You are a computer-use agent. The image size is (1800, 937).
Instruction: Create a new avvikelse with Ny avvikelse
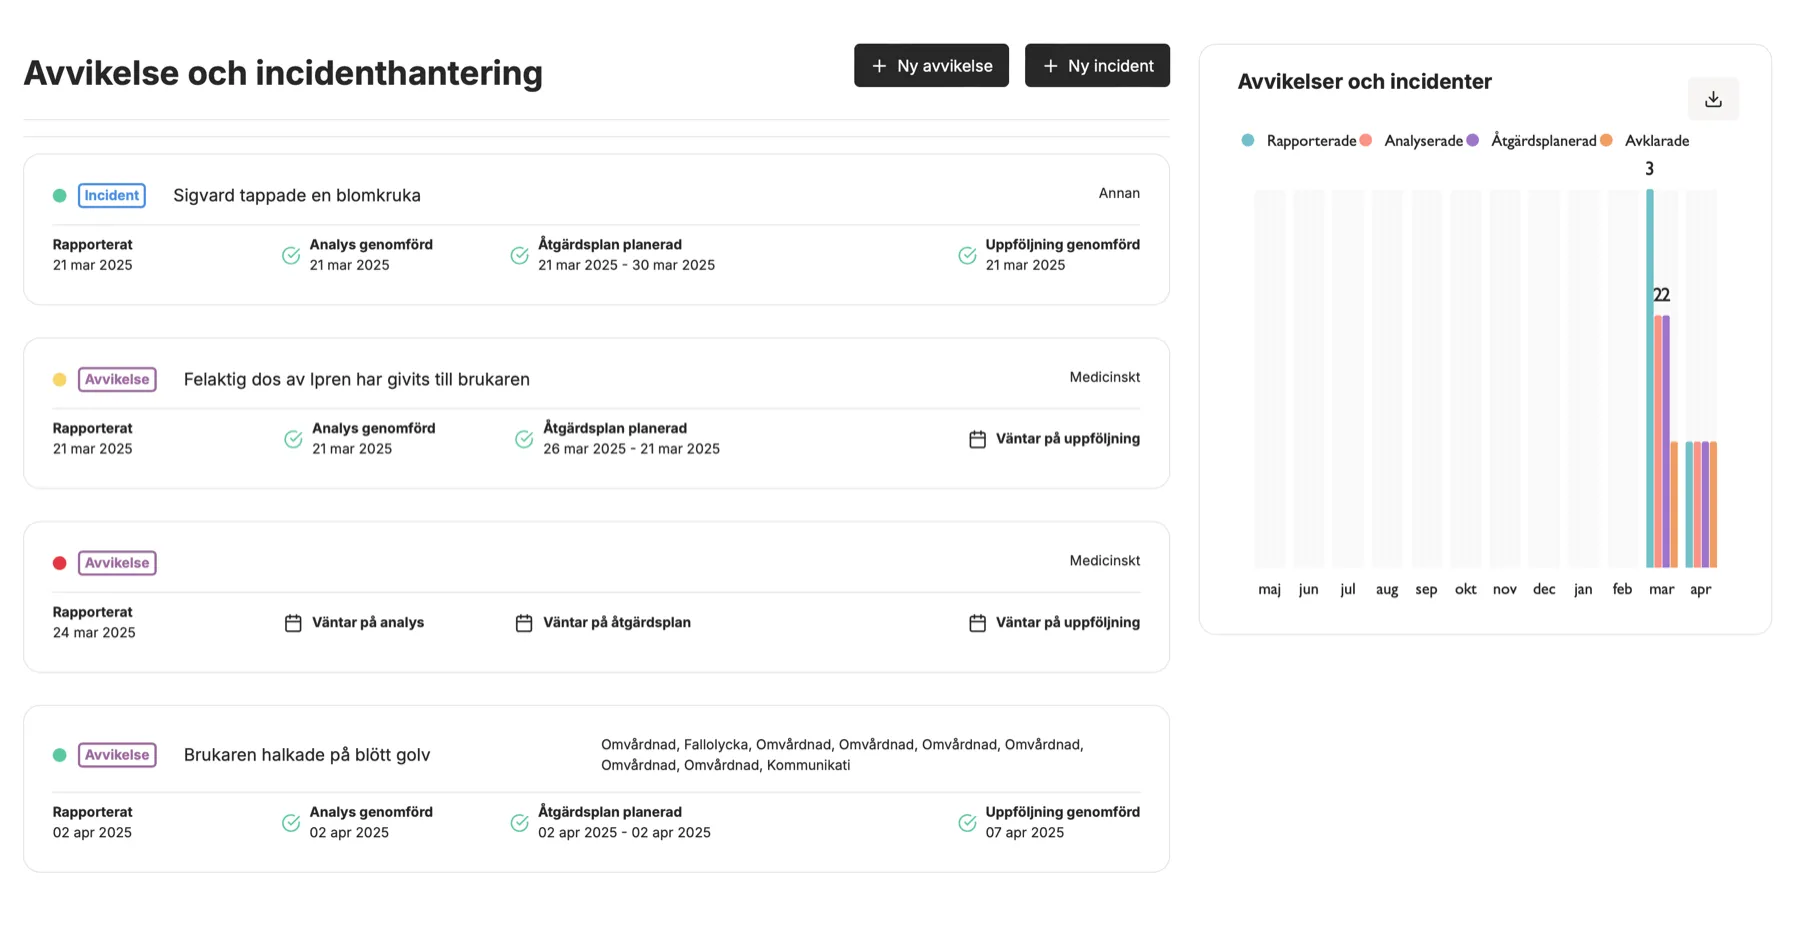click(x=931, y=66)
